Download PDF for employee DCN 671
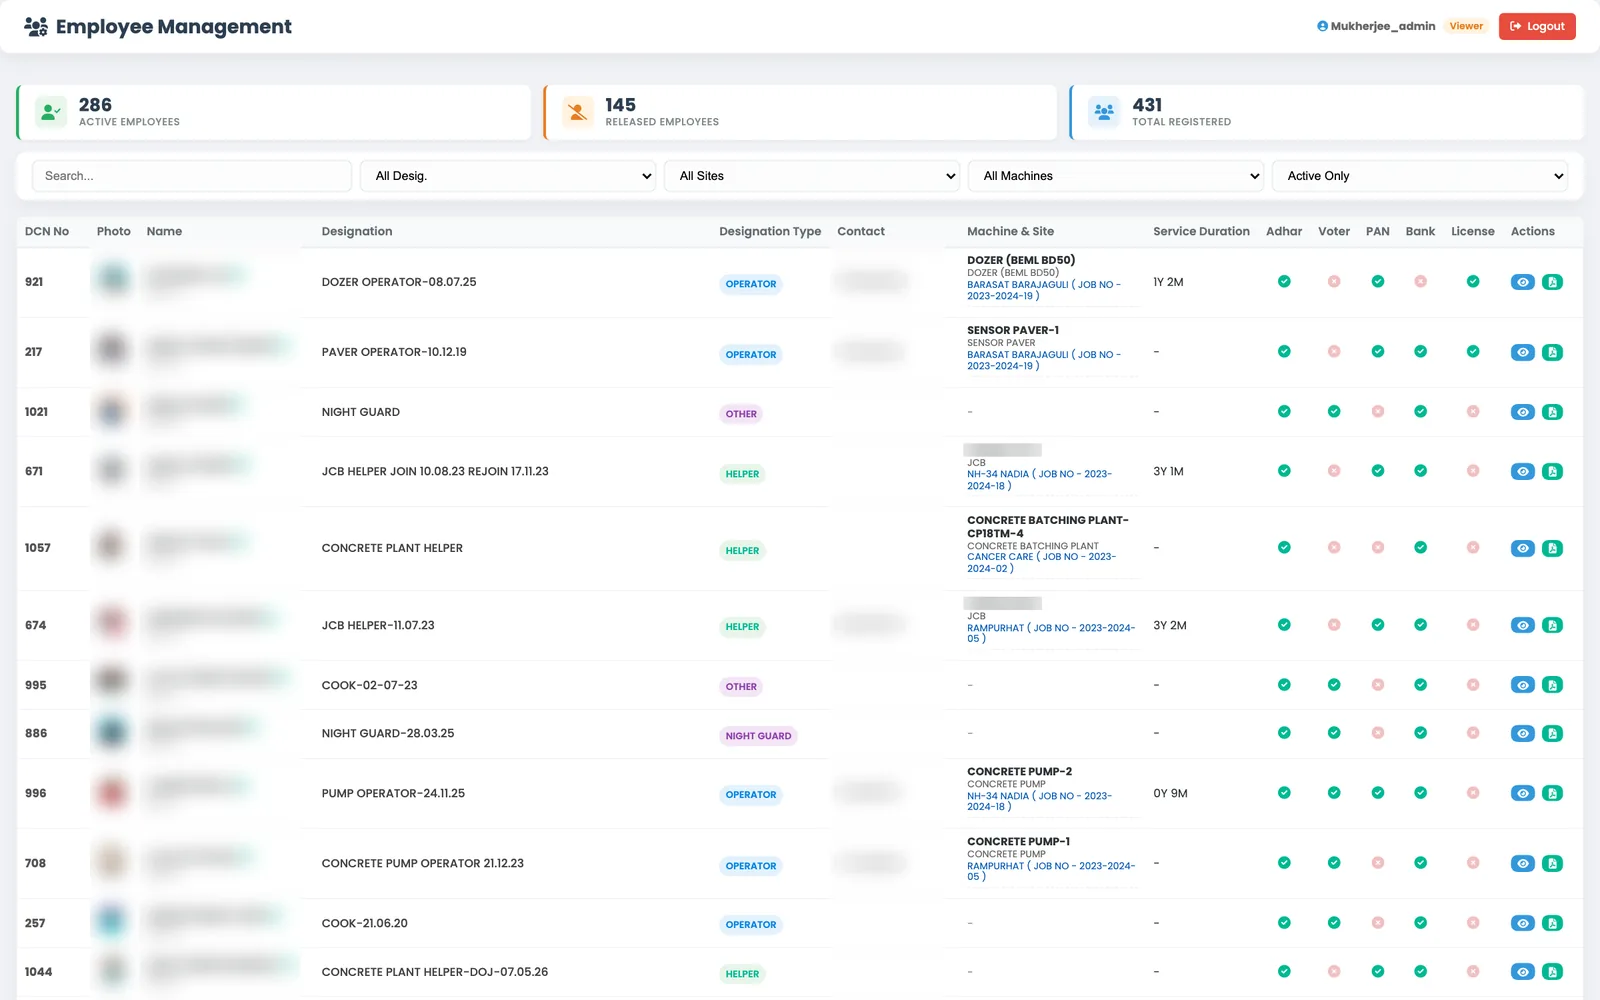The width and height of the screenshot is (1600, 1000). pyautogui.click(x=1552, y=471)
